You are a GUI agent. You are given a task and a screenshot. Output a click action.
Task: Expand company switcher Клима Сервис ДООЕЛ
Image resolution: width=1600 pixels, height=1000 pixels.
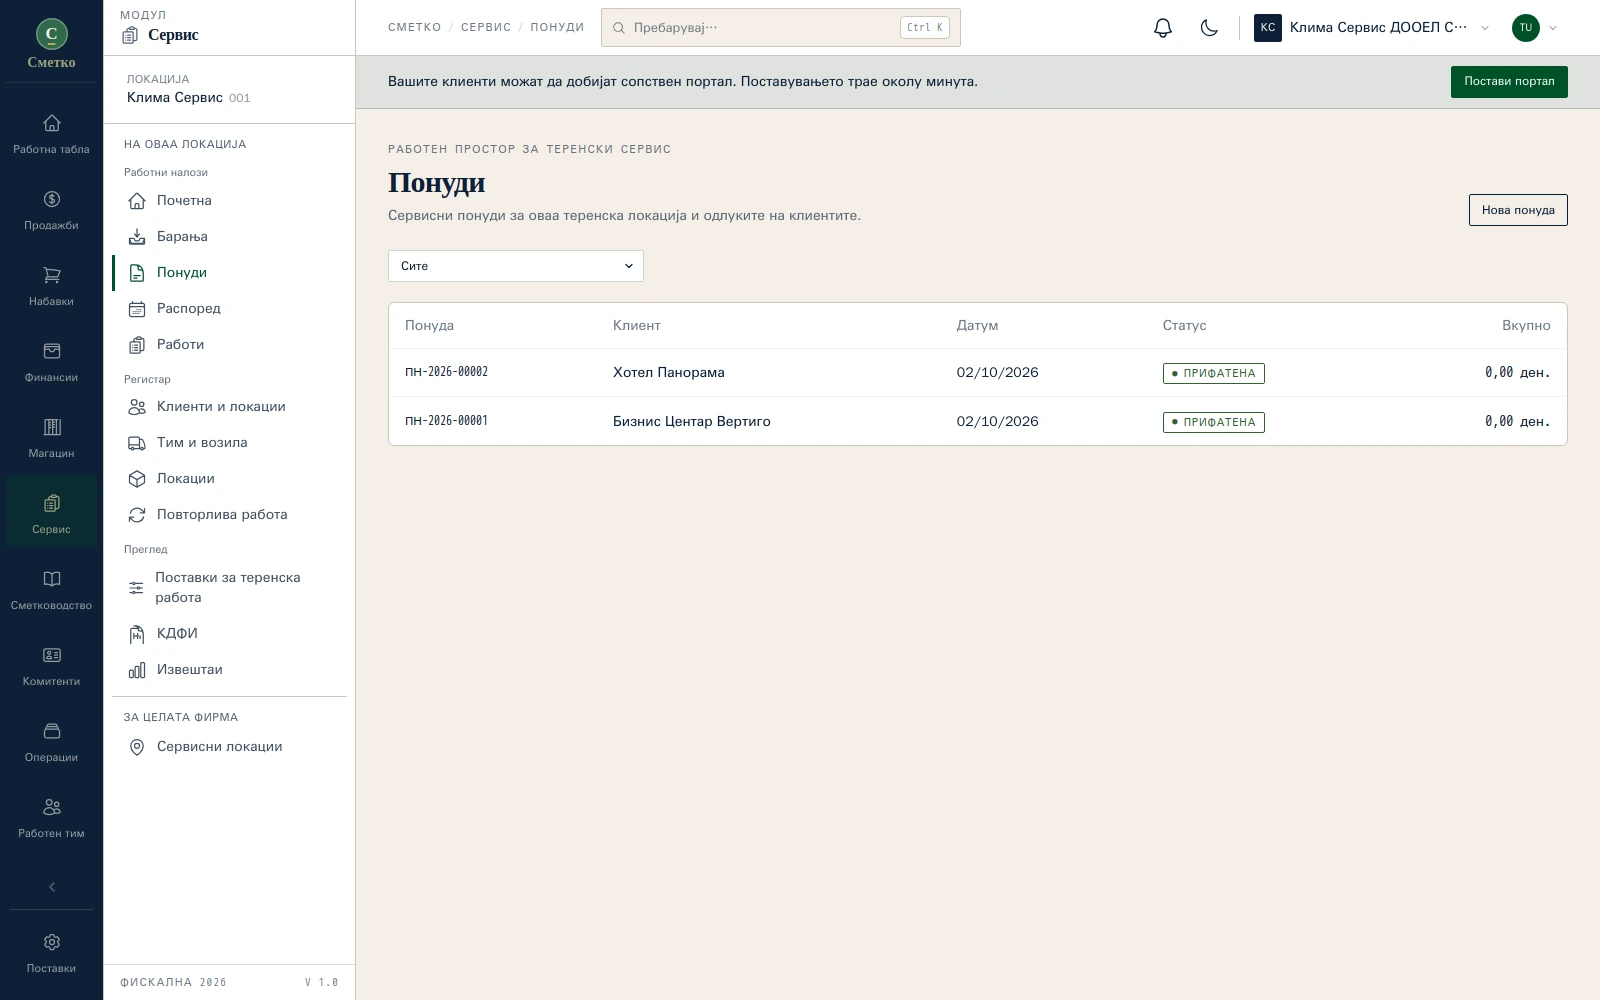coord(1372,28)
